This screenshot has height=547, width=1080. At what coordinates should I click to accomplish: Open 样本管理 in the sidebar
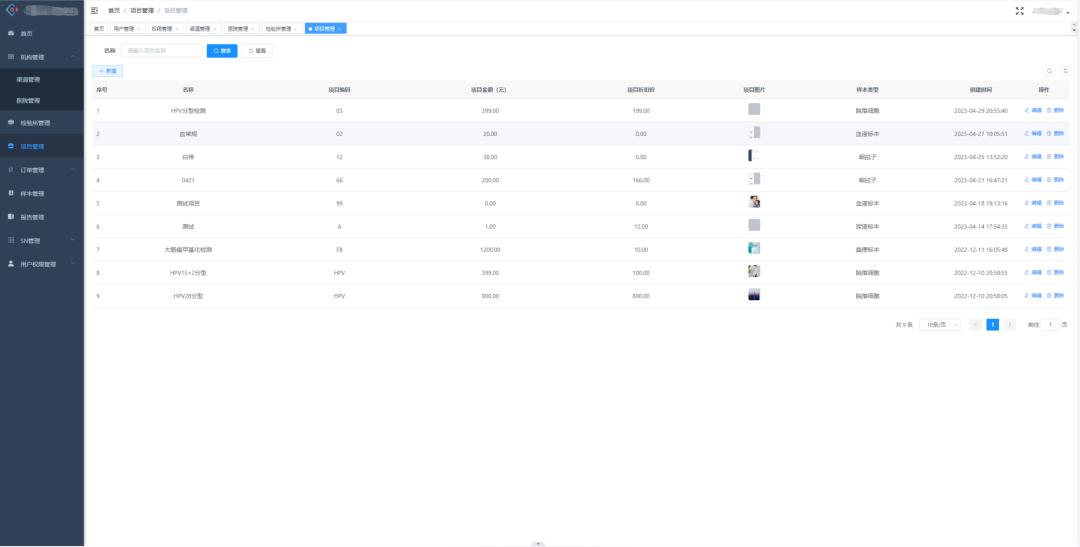(41, 194)
